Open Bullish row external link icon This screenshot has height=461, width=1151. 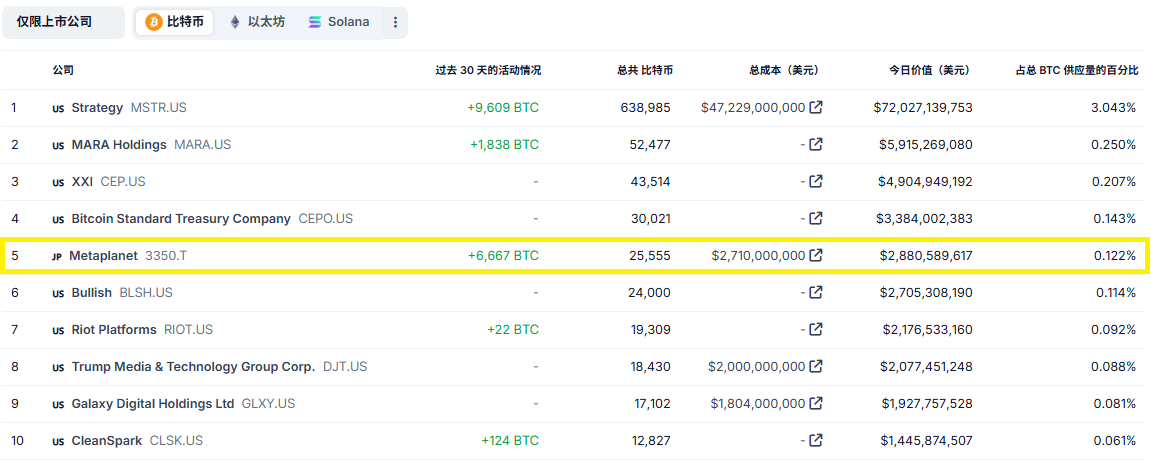816,292
